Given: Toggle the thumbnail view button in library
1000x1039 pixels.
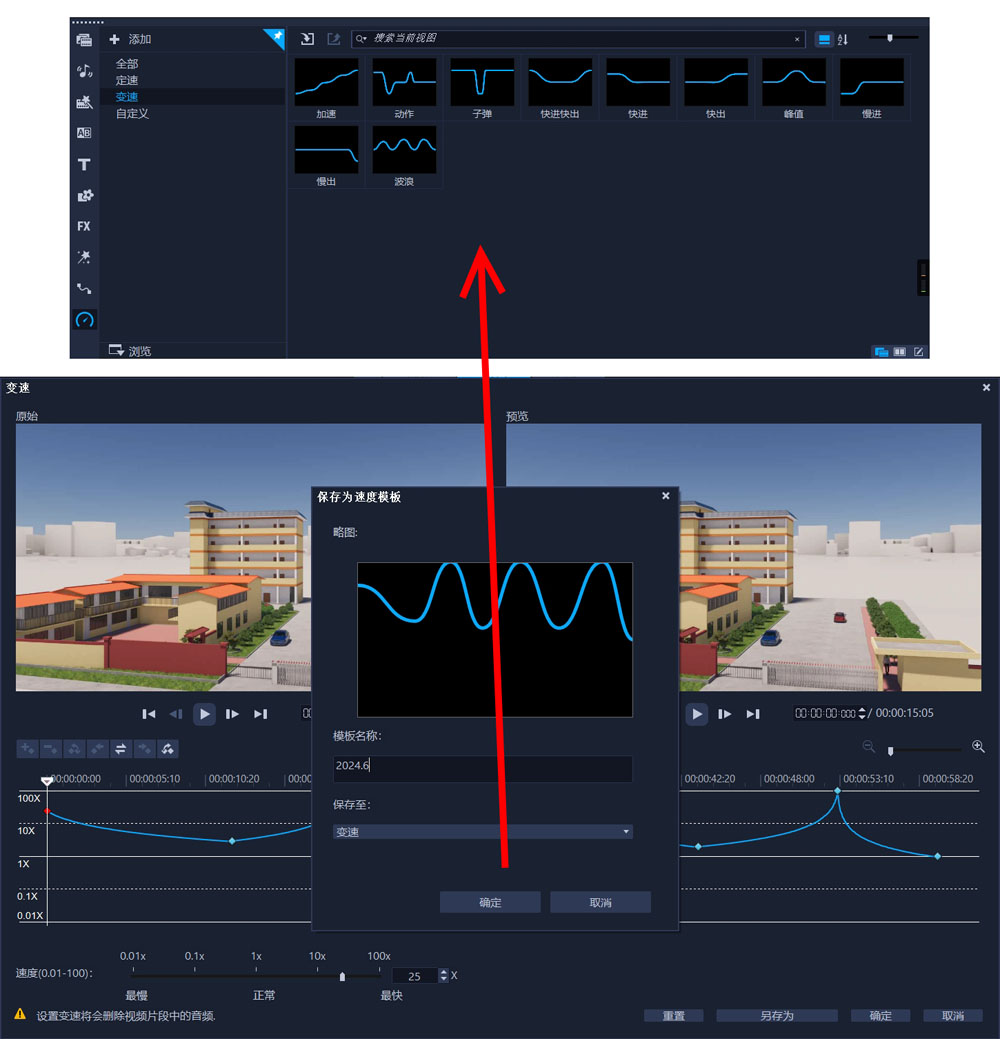Looking at the screenshot, I should tap(824, 39).
